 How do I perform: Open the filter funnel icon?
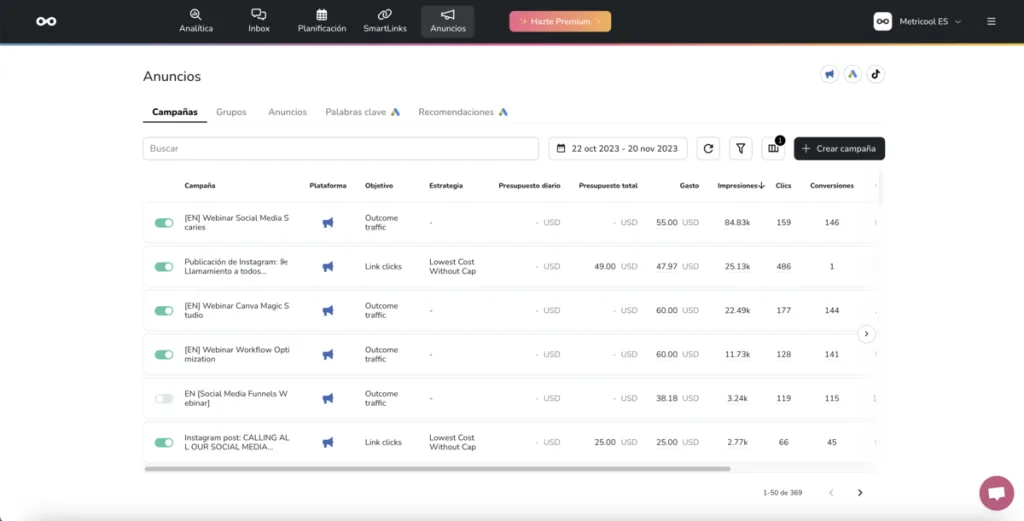click(x=741, y=148)
